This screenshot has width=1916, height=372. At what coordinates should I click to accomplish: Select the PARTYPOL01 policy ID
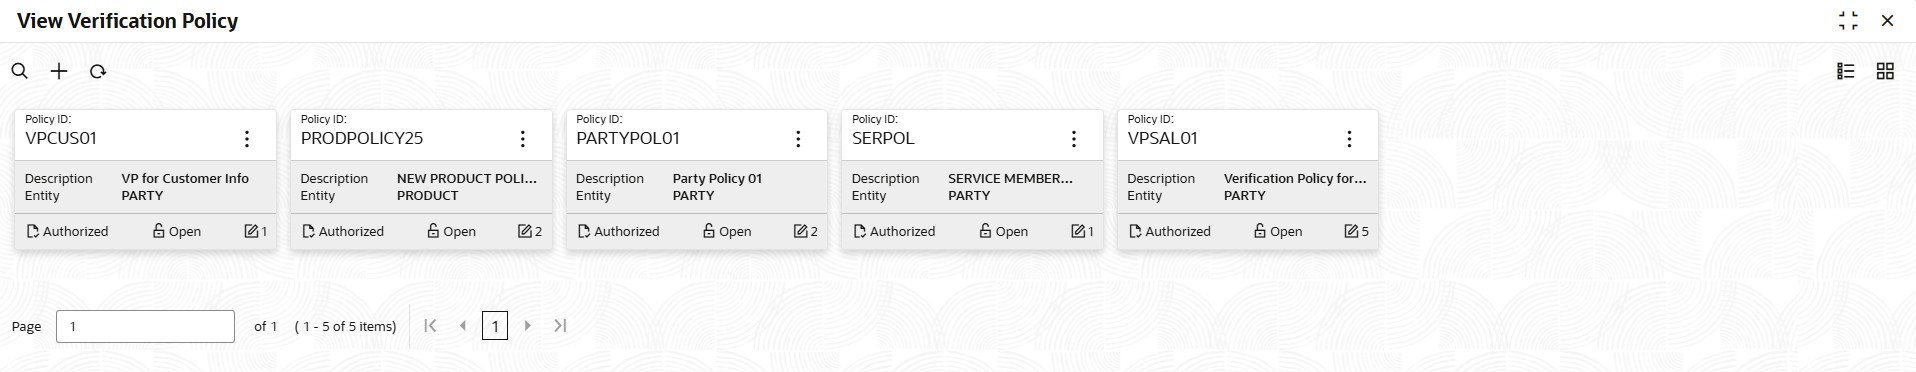pos(628,138)
